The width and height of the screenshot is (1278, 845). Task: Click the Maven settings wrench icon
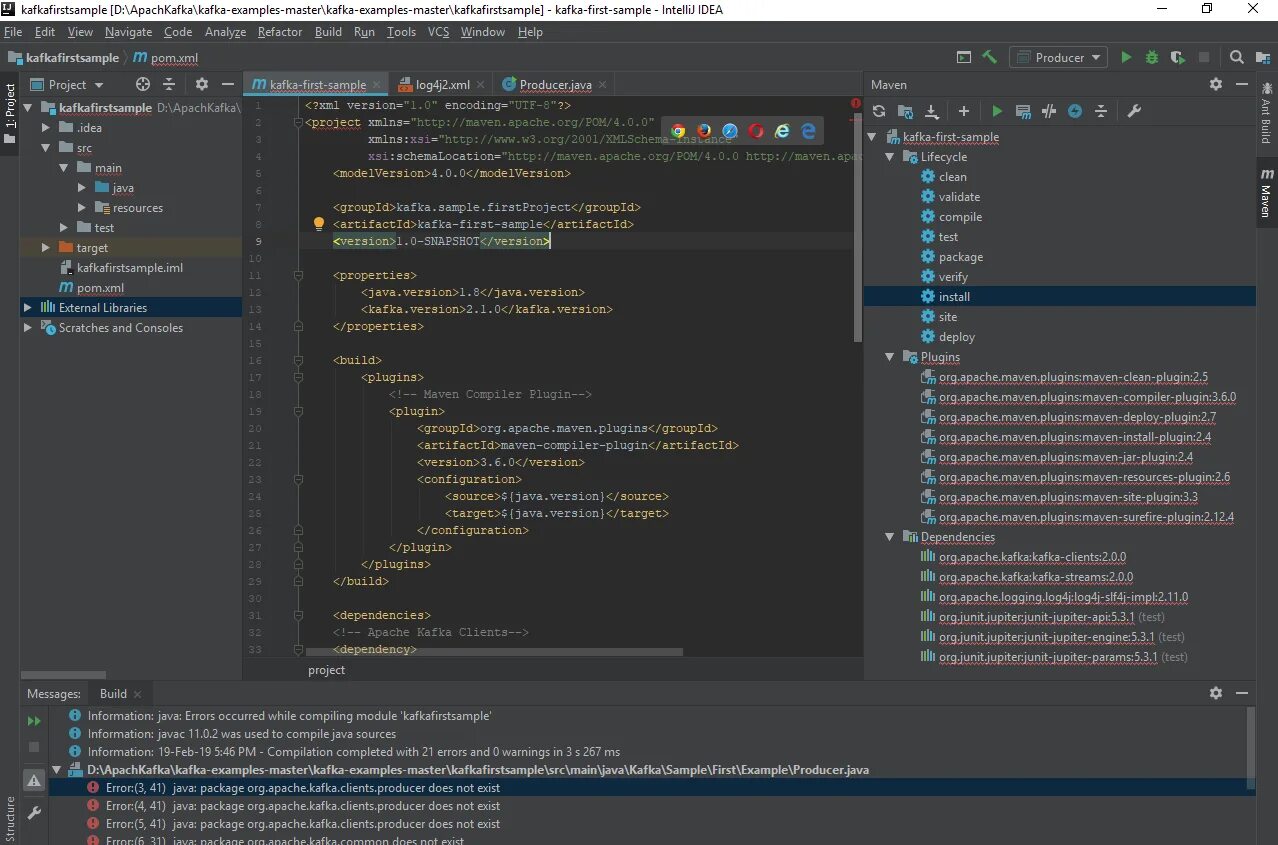tap(1134, 112)
